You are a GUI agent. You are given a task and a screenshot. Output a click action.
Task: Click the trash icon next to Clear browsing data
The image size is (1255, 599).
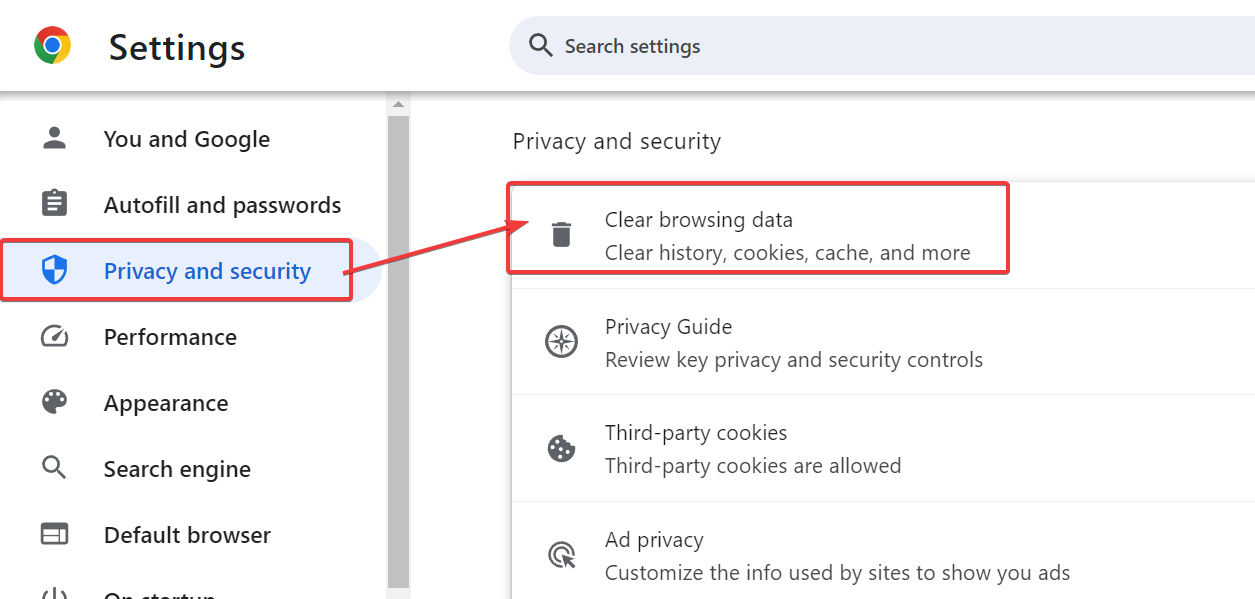[562, 233]
